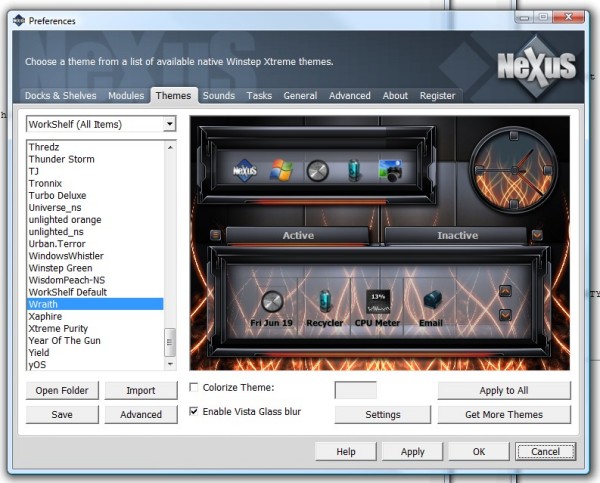Confirm with the OK button
Viewport: 600px width, 483px height.
pos(479,452)
